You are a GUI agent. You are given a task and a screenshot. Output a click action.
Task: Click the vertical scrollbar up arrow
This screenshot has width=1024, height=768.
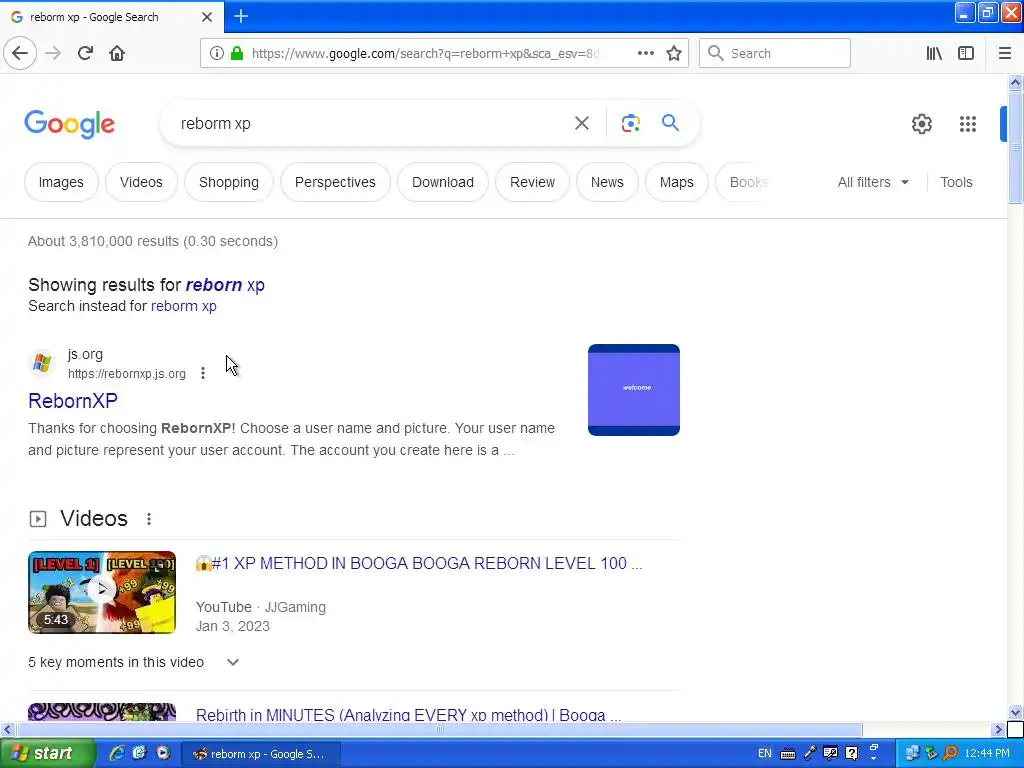click(x=1015, y=82)
